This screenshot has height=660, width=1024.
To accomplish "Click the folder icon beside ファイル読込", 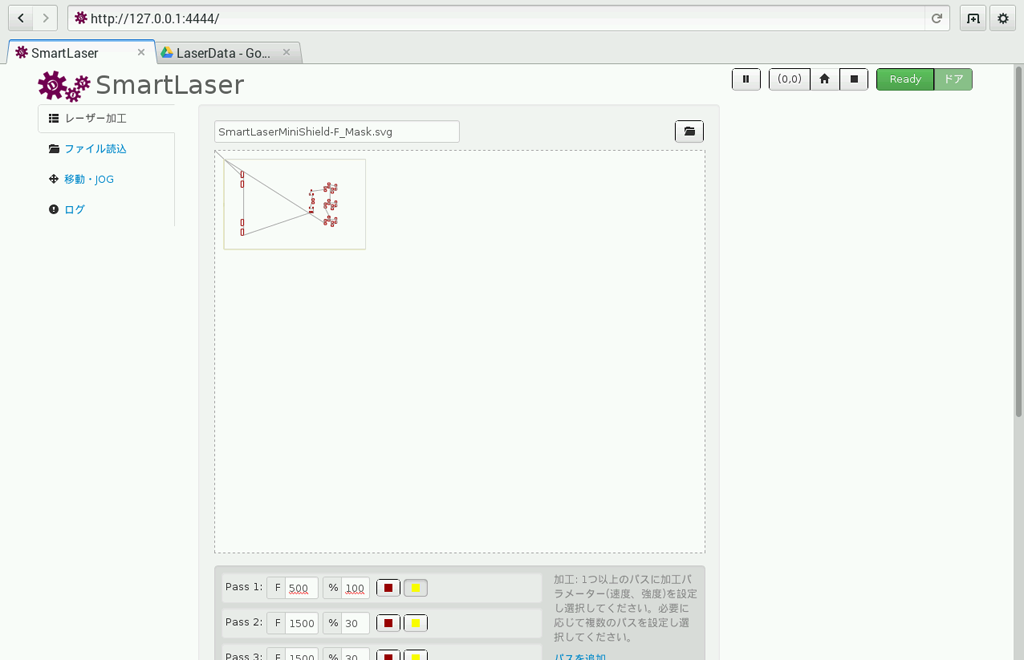I will pos(54,149).
